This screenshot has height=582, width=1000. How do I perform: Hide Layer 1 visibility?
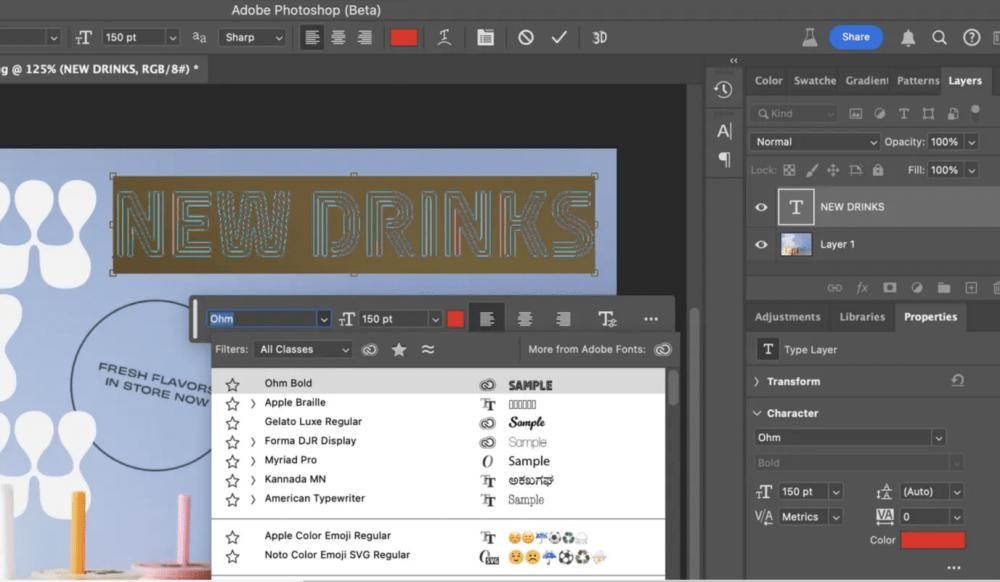pos(761,244)
